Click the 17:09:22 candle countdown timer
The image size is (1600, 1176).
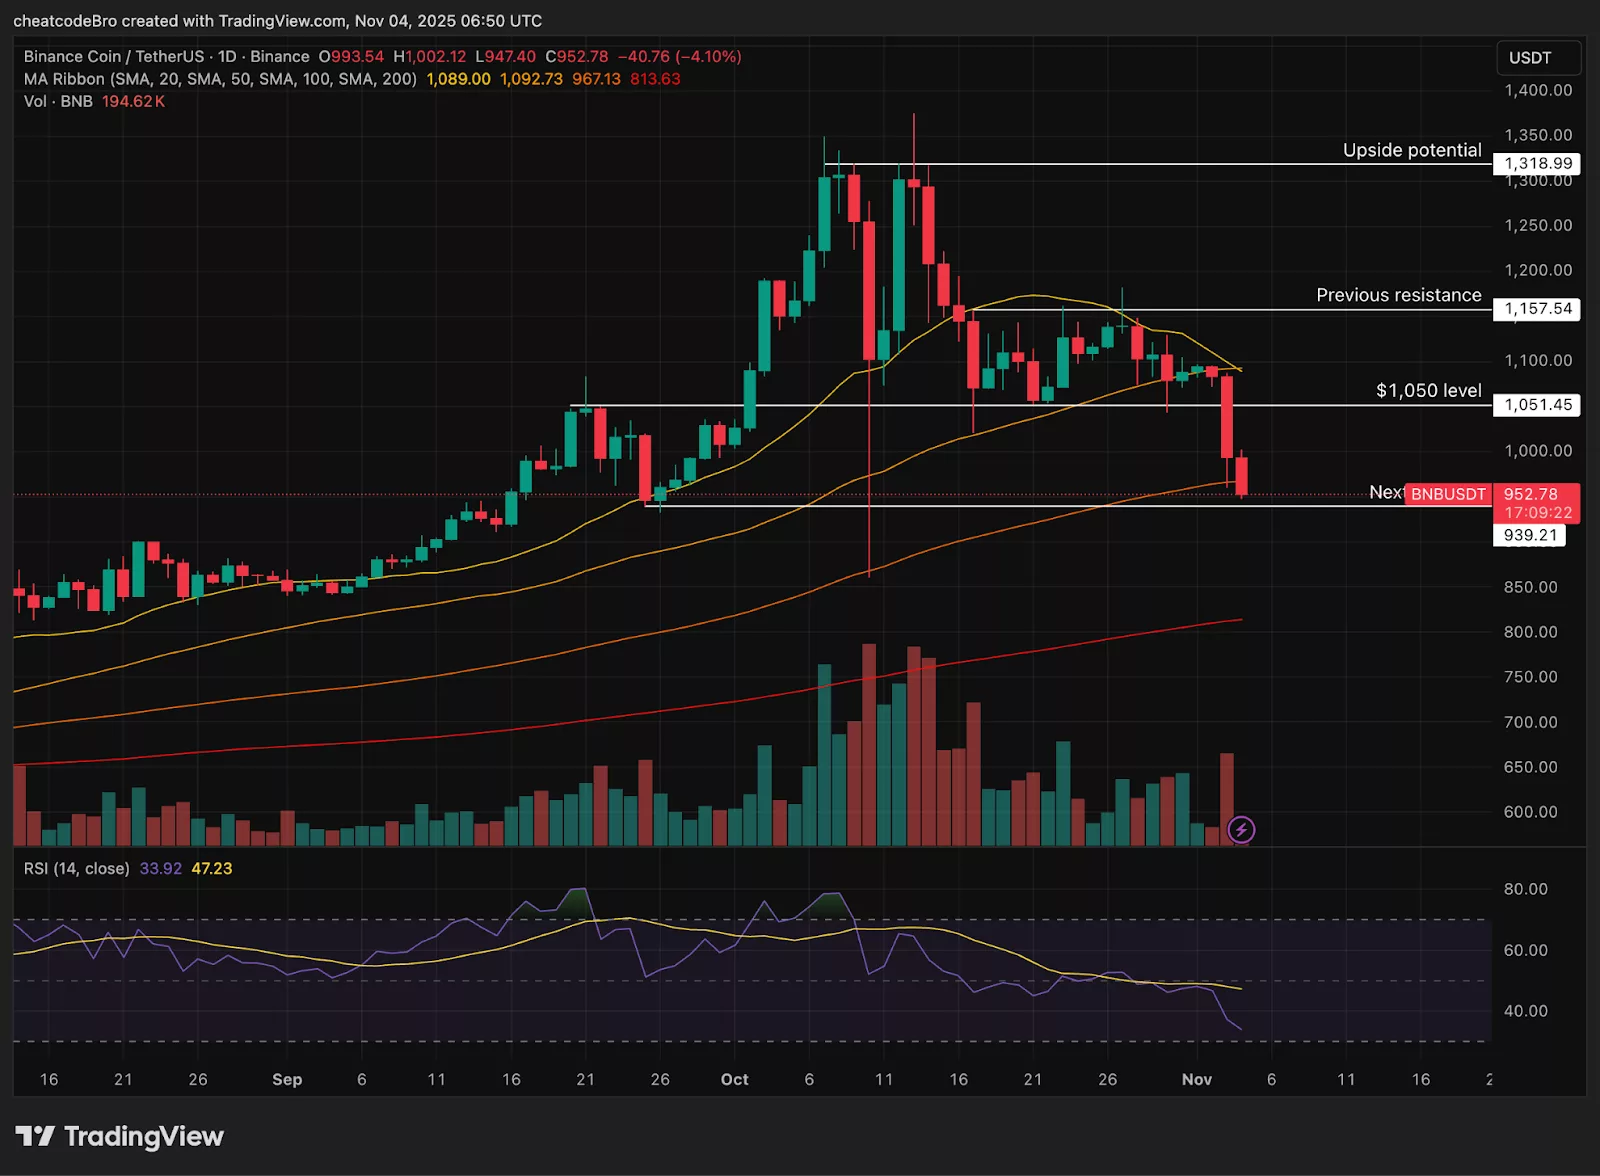click(1537, 512)
